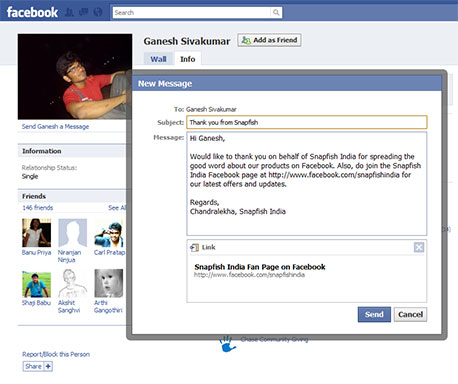
Task: Click the snapfishindia URL under title
Action: pyautogui.click(x=249, y=275)
